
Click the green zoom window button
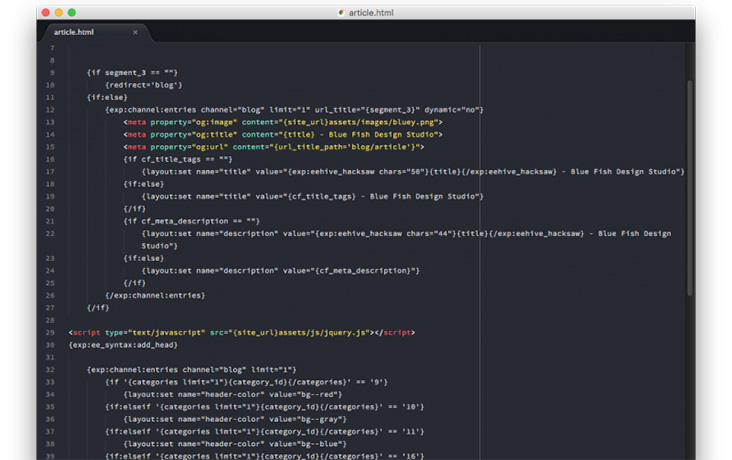[72, 13]
